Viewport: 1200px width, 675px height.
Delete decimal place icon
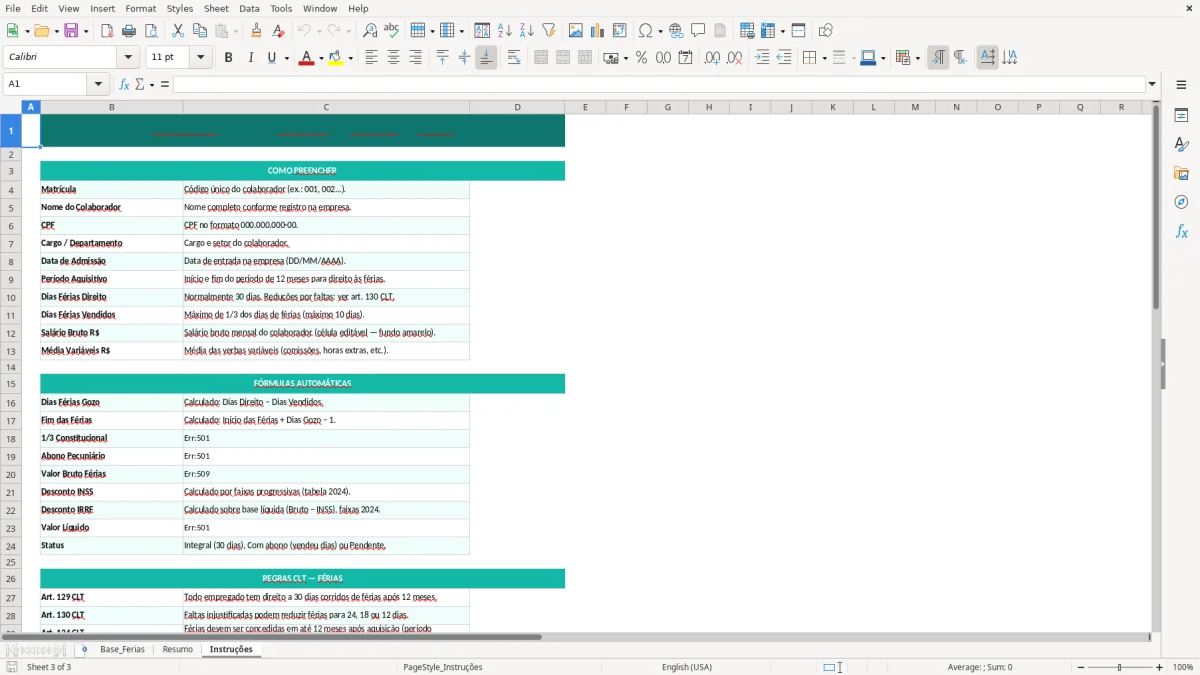tap(734, 58)
